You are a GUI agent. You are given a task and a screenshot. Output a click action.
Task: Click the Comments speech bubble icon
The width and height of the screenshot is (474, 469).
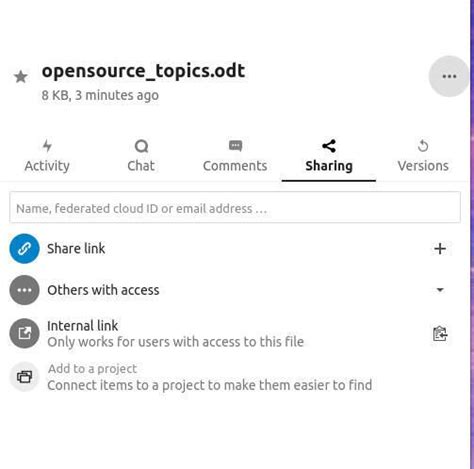pyautogui.click(x=235, y=146)
